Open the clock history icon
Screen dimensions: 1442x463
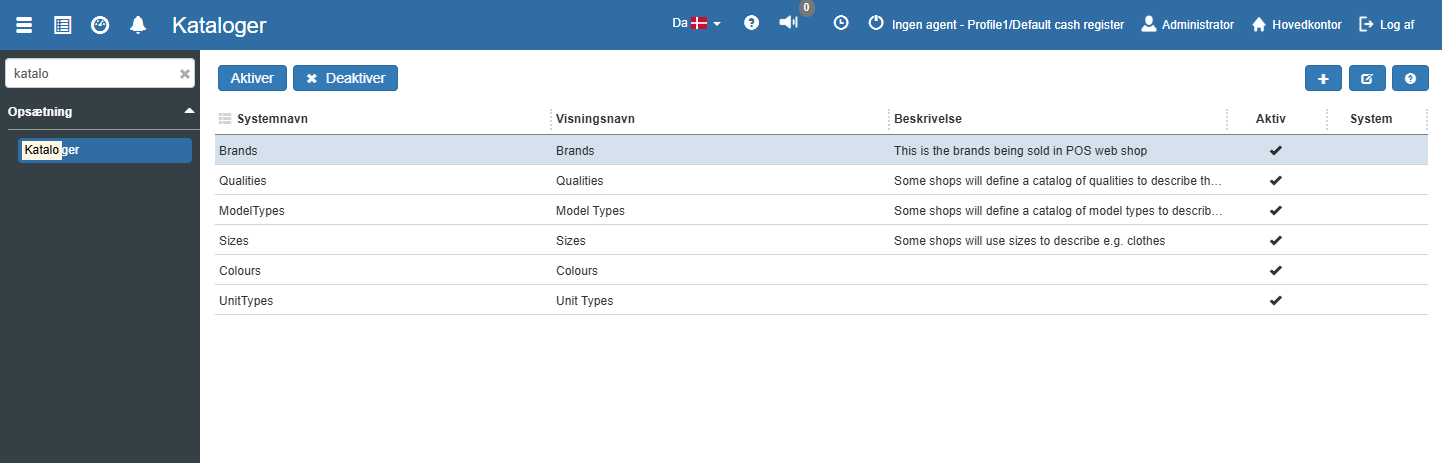pyautogui.click(x=841, y=23)
